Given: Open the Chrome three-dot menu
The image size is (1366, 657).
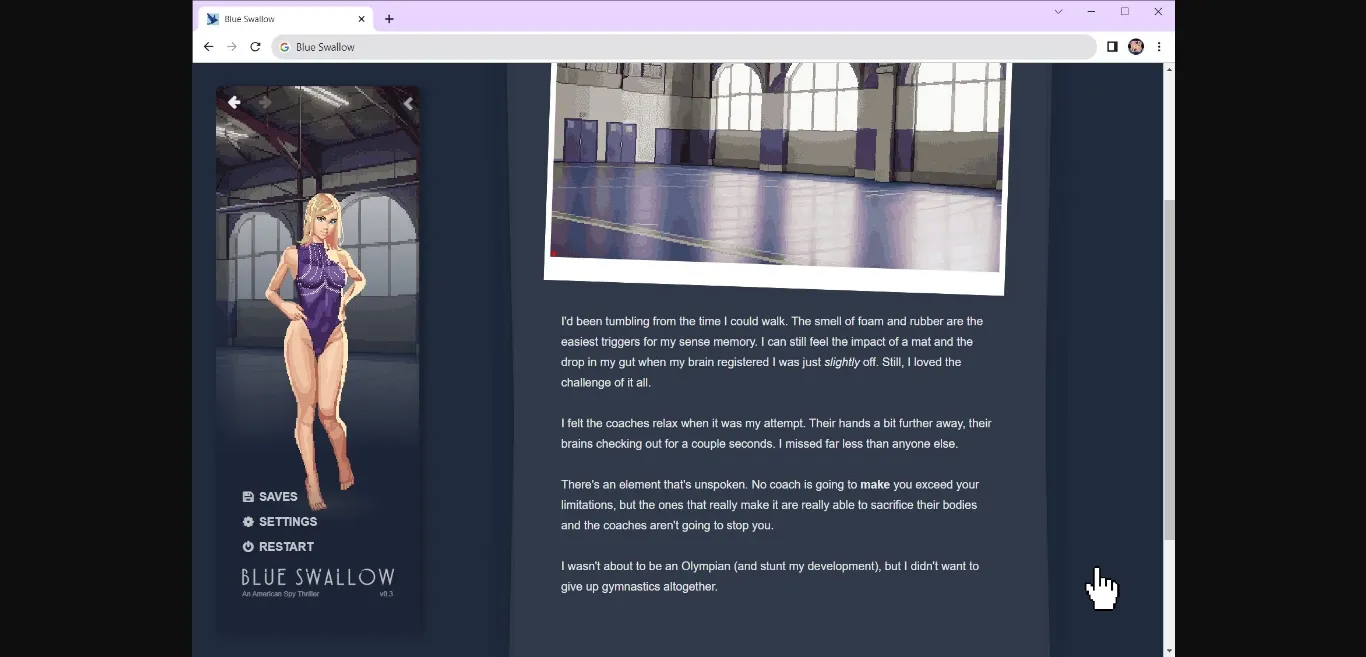Looking at the screenshot, I should (x=1159, y=47).
